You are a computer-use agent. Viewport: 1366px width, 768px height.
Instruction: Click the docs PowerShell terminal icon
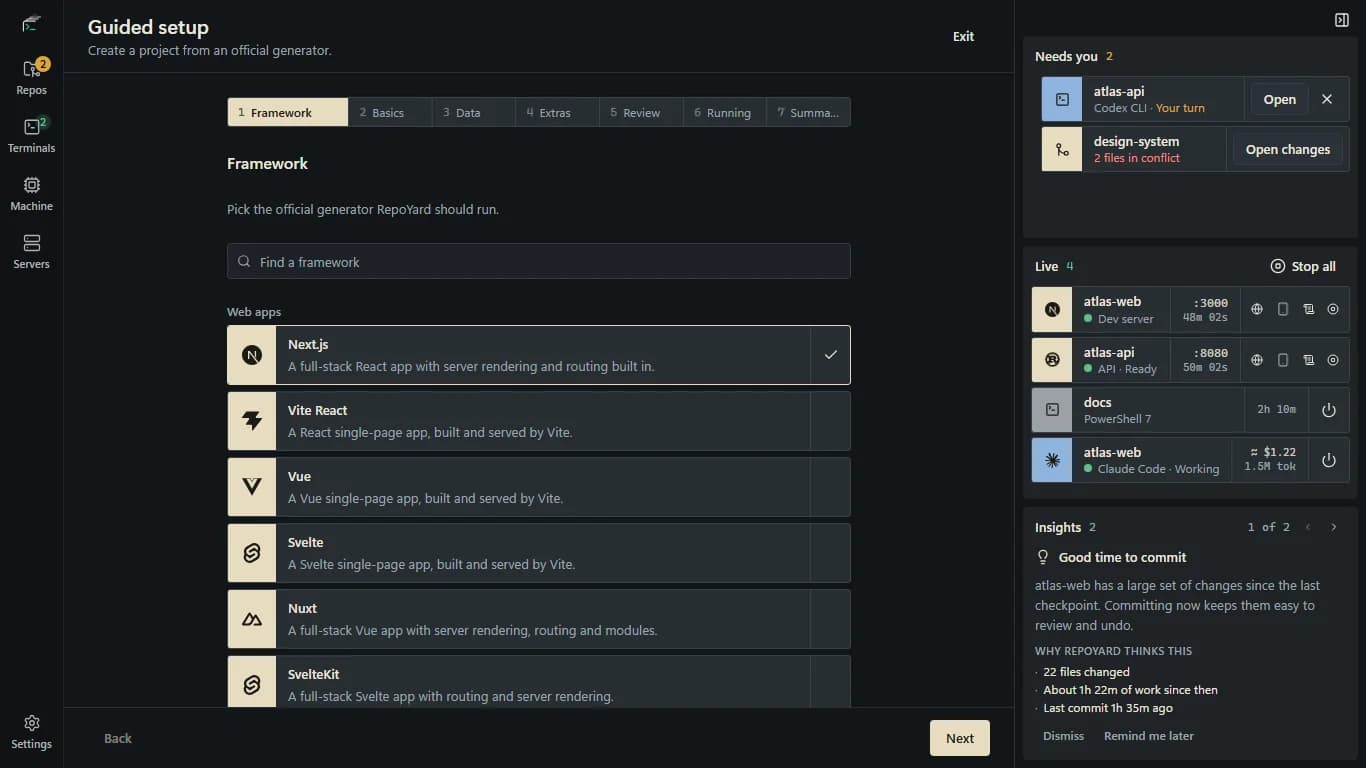coord(1052,410)
